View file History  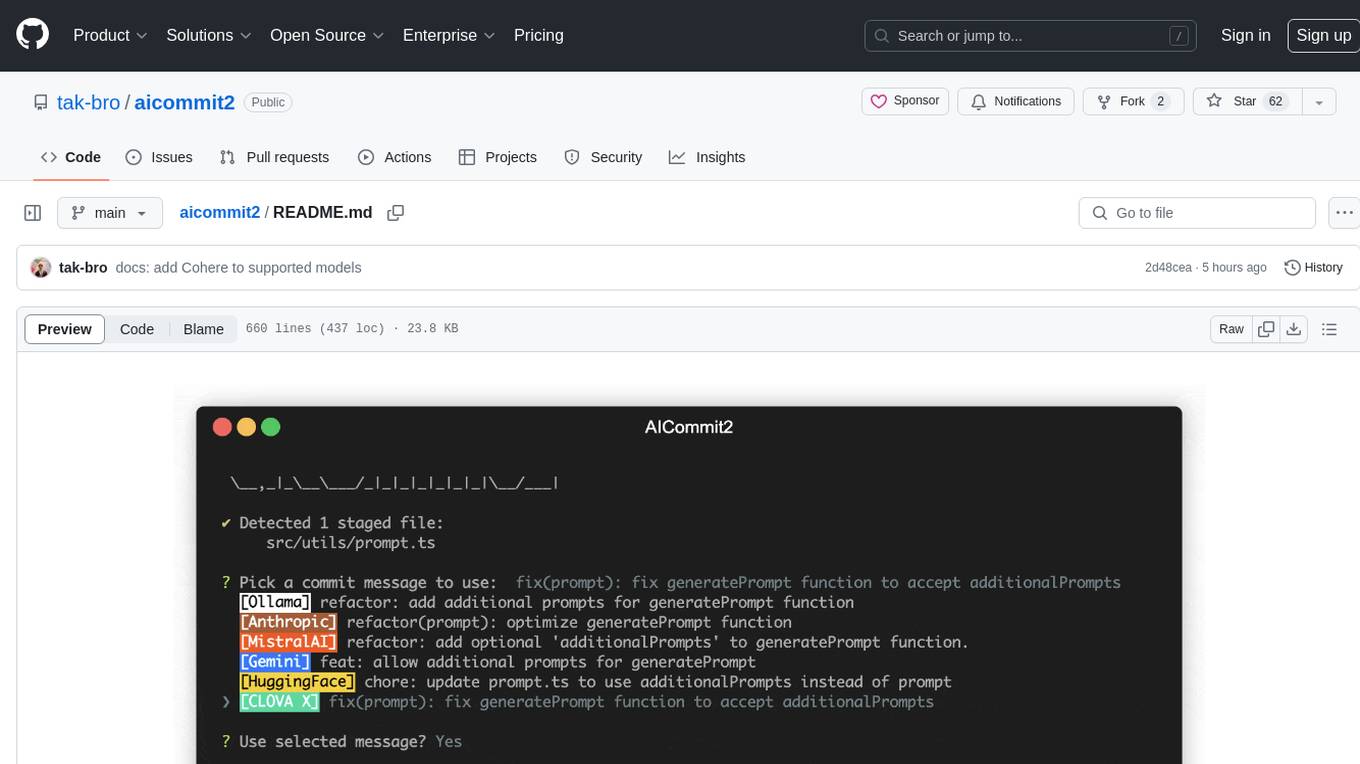point(1313,267)
